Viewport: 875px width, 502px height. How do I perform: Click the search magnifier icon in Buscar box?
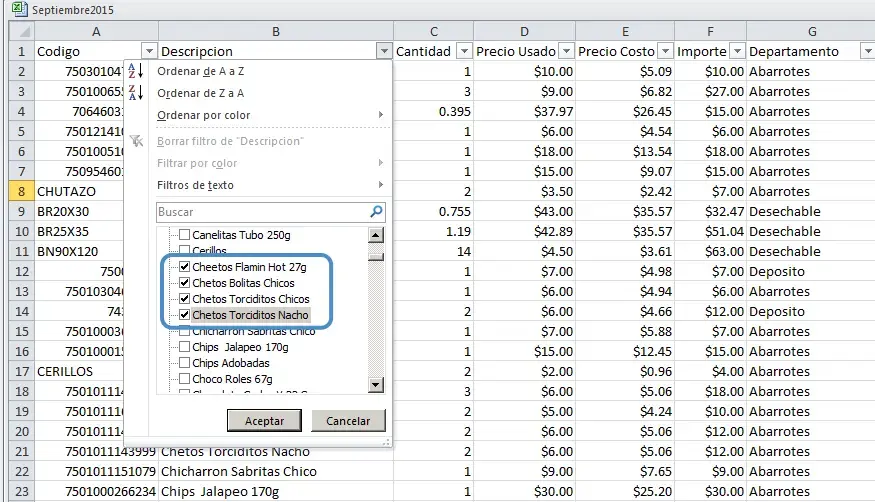[376, 212]
